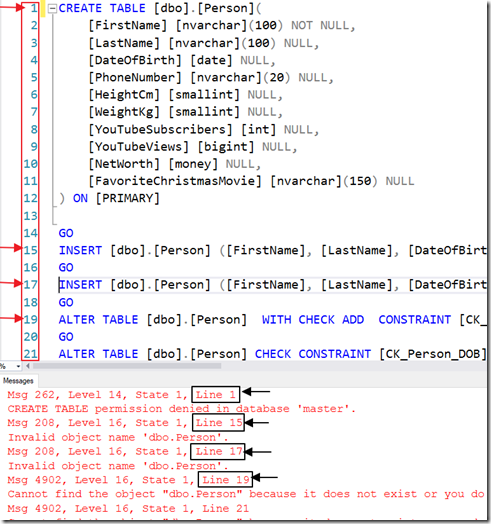
Task: Click the horizontal scrollbar left arrow
Action: [28, 366]
